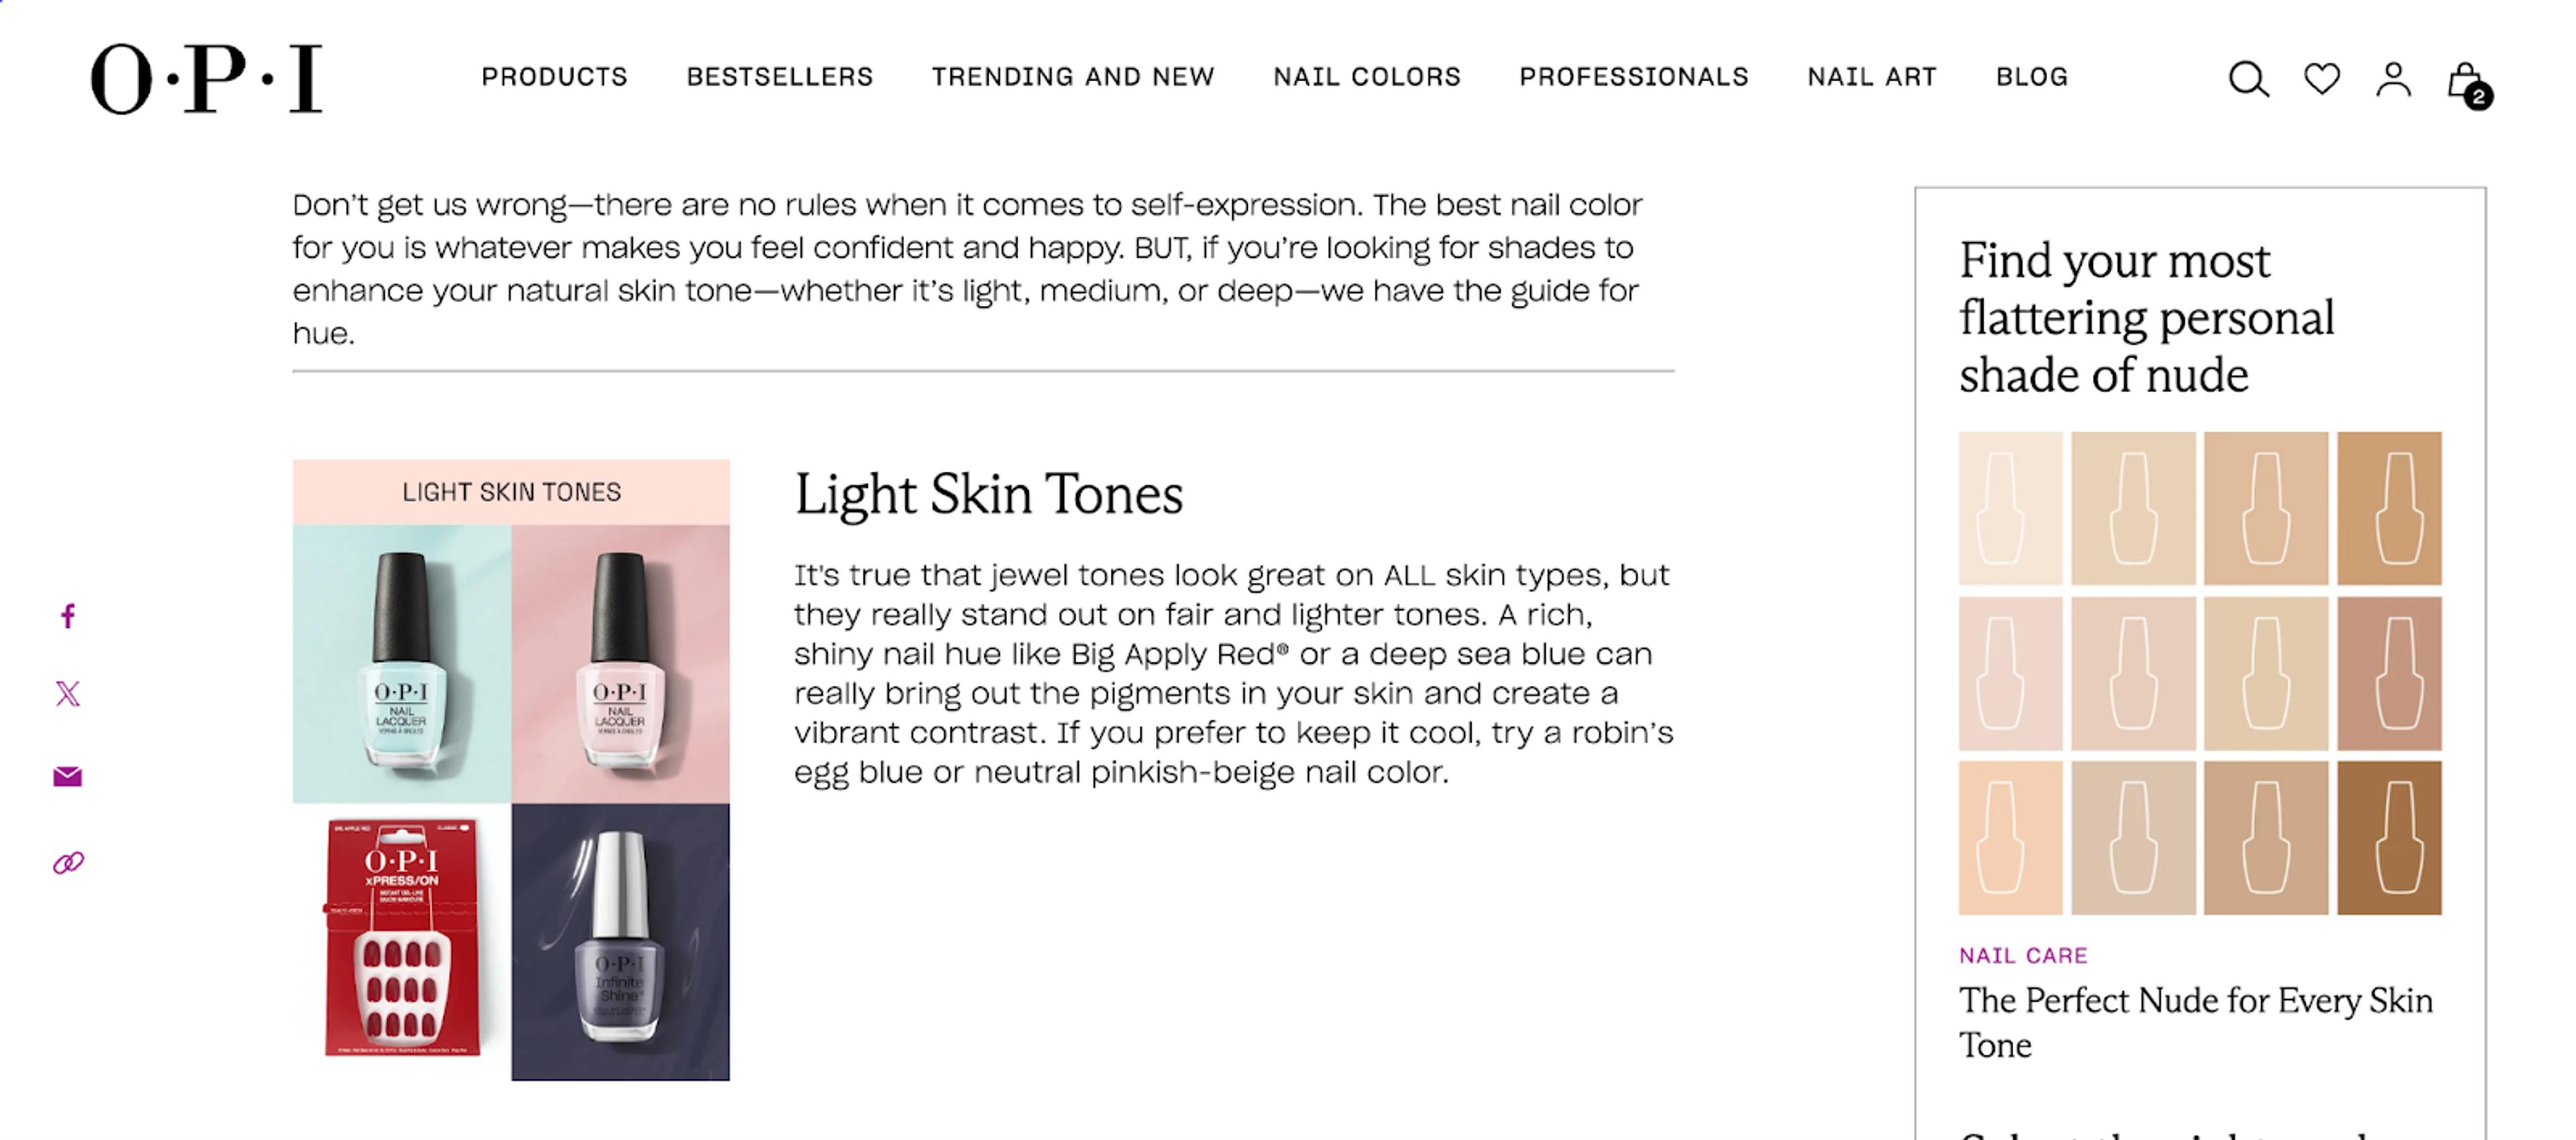
Task: Open the Bestsellers menu item
Action: point(779,77)
